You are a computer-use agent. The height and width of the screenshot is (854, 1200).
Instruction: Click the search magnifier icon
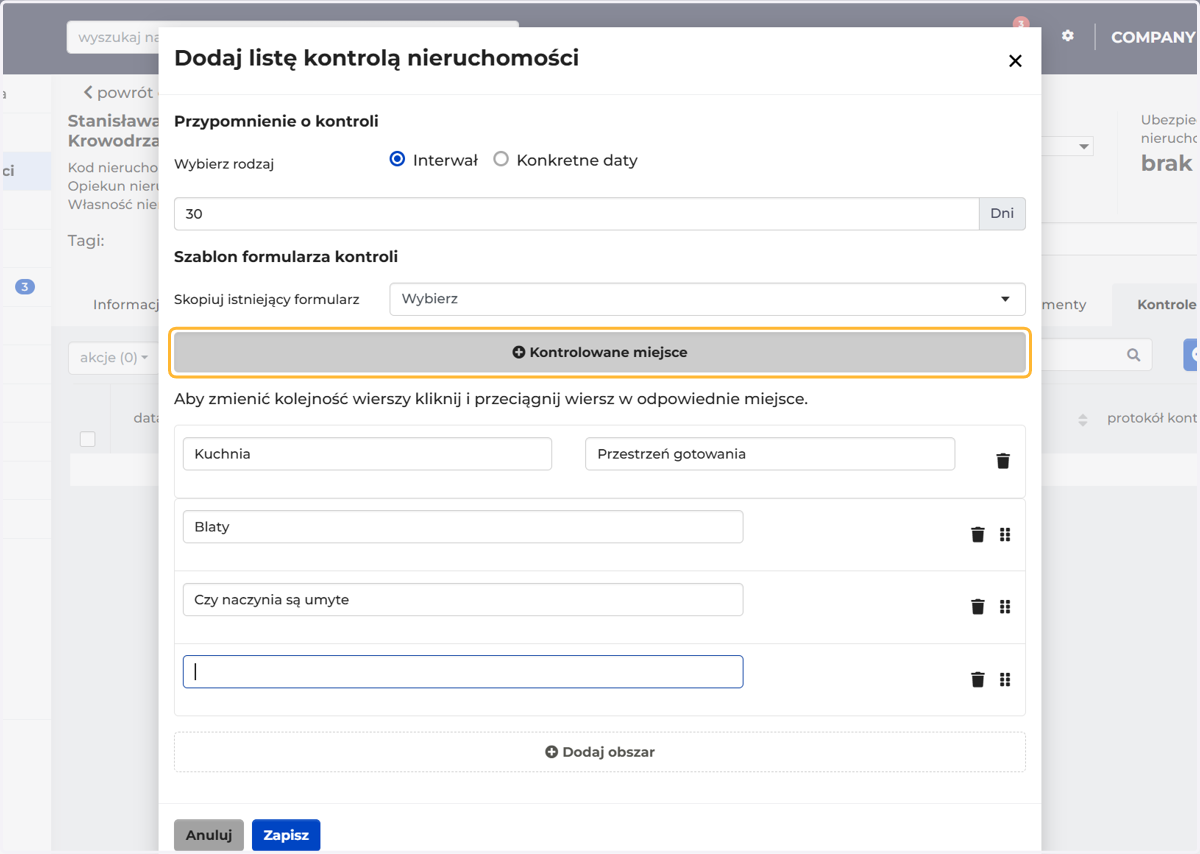point(1133,355)
